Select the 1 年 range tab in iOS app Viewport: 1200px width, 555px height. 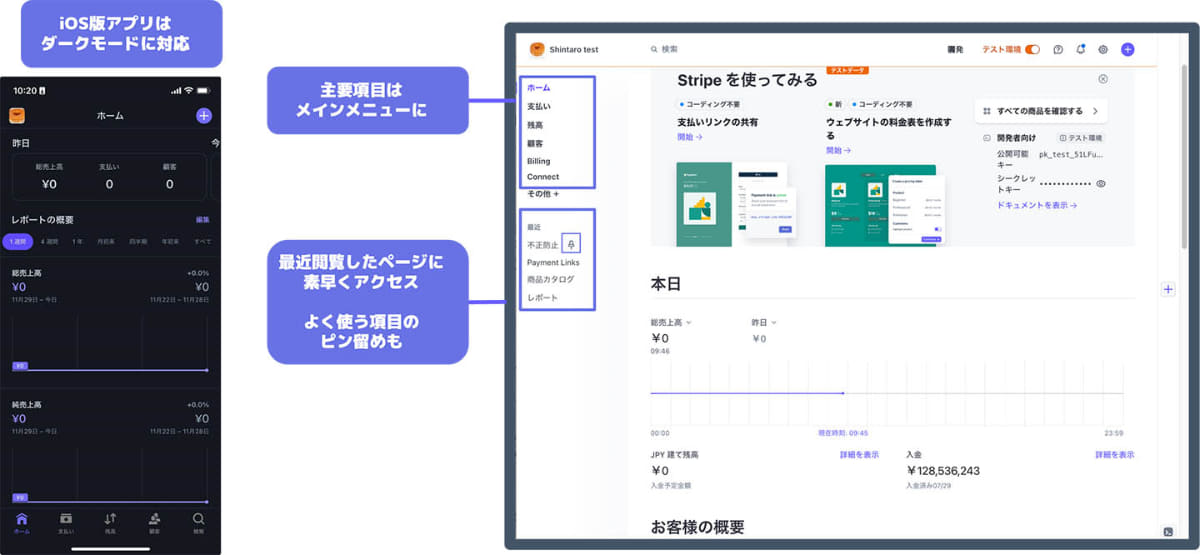78,241
